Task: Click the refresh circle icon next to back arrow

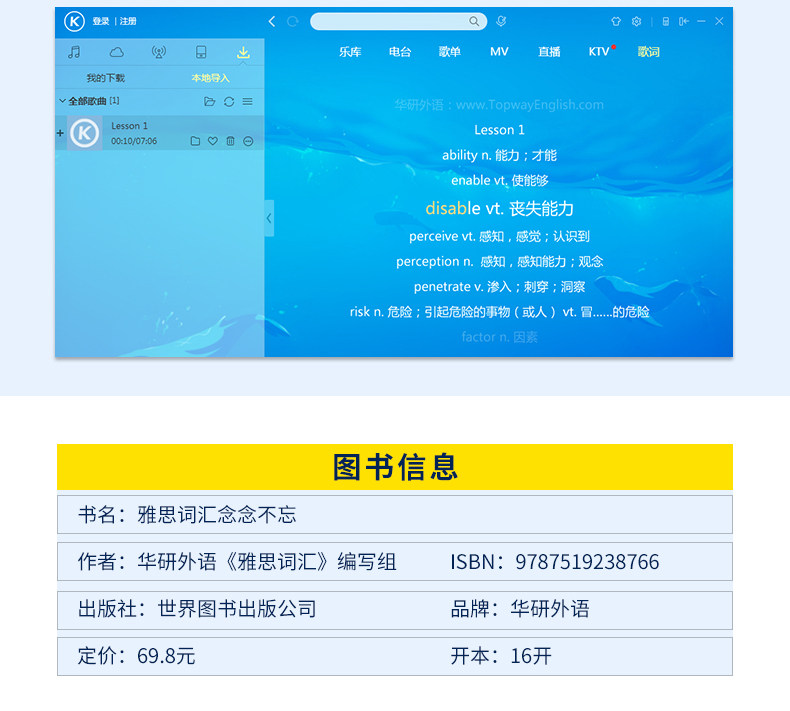Action: click(x=293, y=21)
